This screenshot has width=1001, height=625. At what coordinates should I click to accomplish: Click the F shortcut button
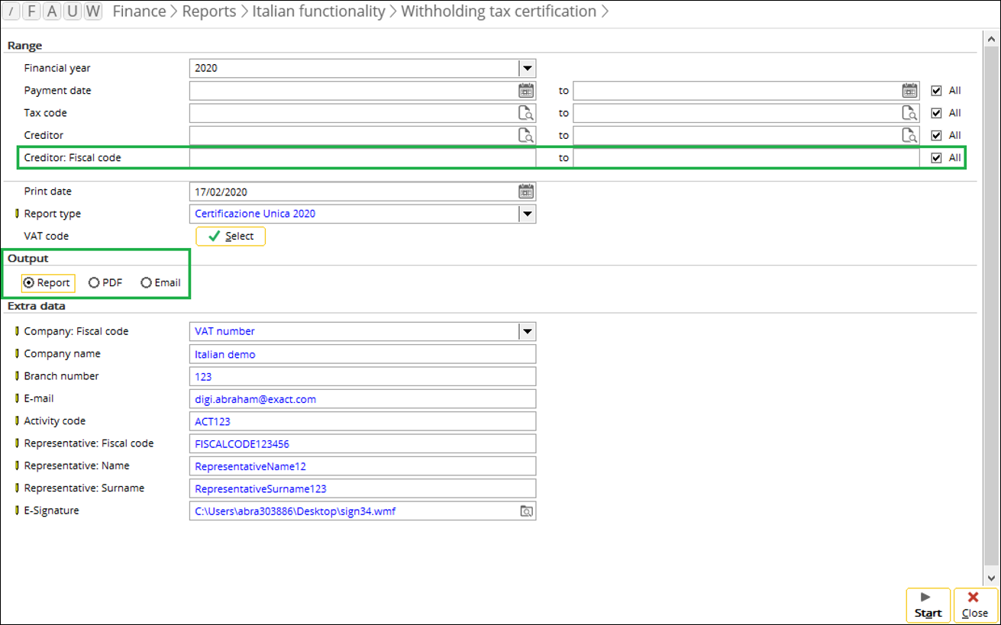[x=32, y=11]
